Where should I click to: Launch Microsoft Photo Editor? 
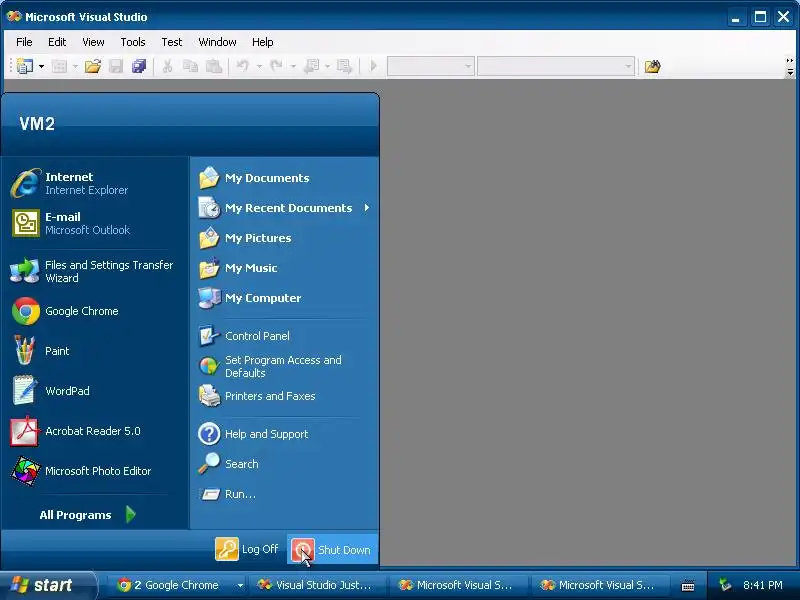(95, 471)
